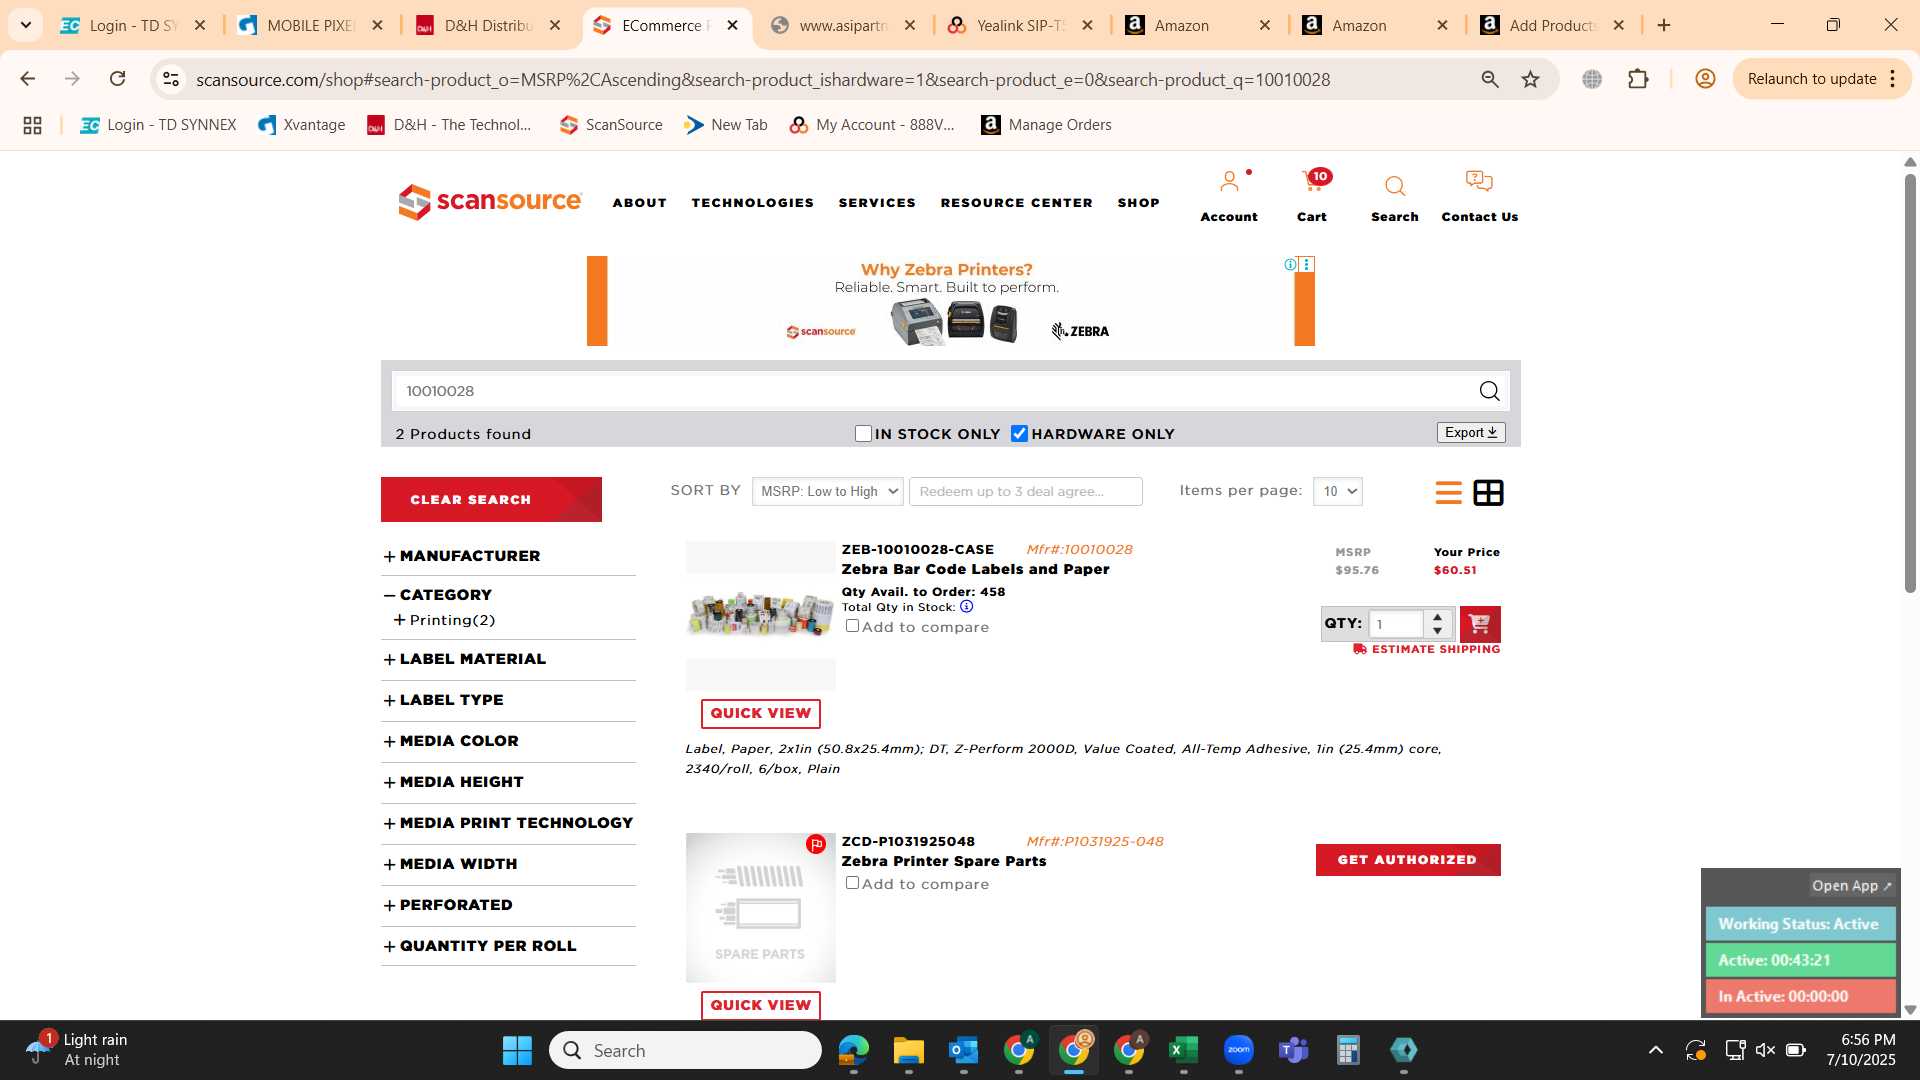This screenshot has height=1080, width=1920.
Task: Toggle the IN STOCK ONLY checkbox
Action: (863, 434)
